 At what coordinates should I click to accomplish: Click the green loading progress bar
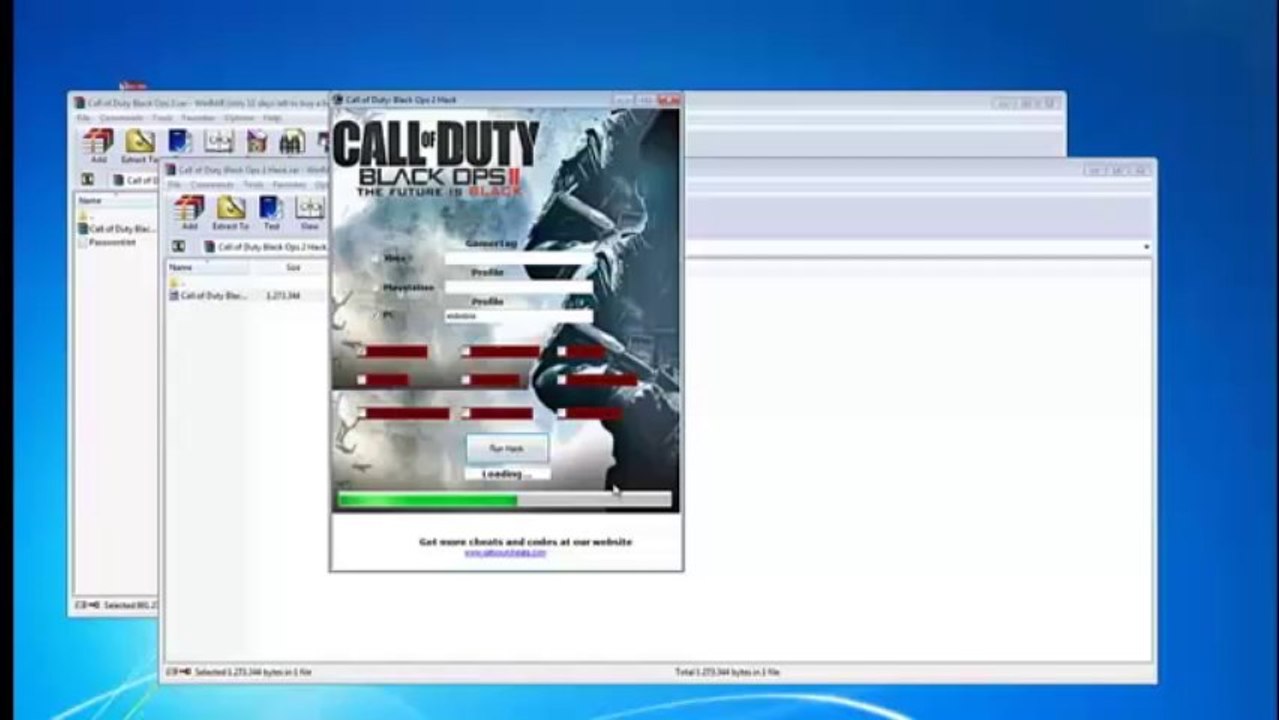point(505,499)
